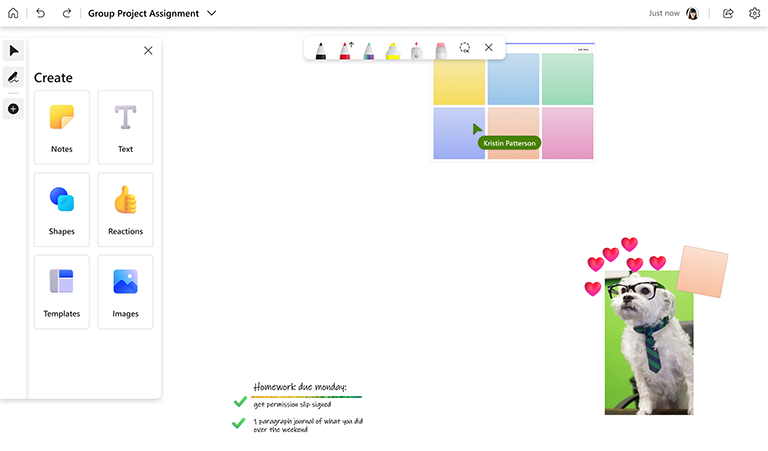768x451 pixels.
Task: Click the green checkmark beside permission slip
Action: coord(240,402)
